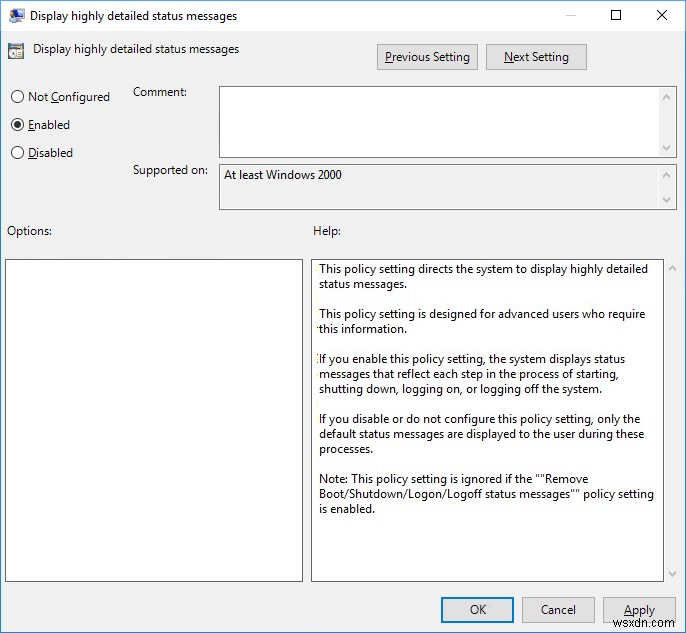The height and width of the screenshot is (633, 686).
Task: Click the Help pane scroll-down arrow
Action: coord(672,574)
